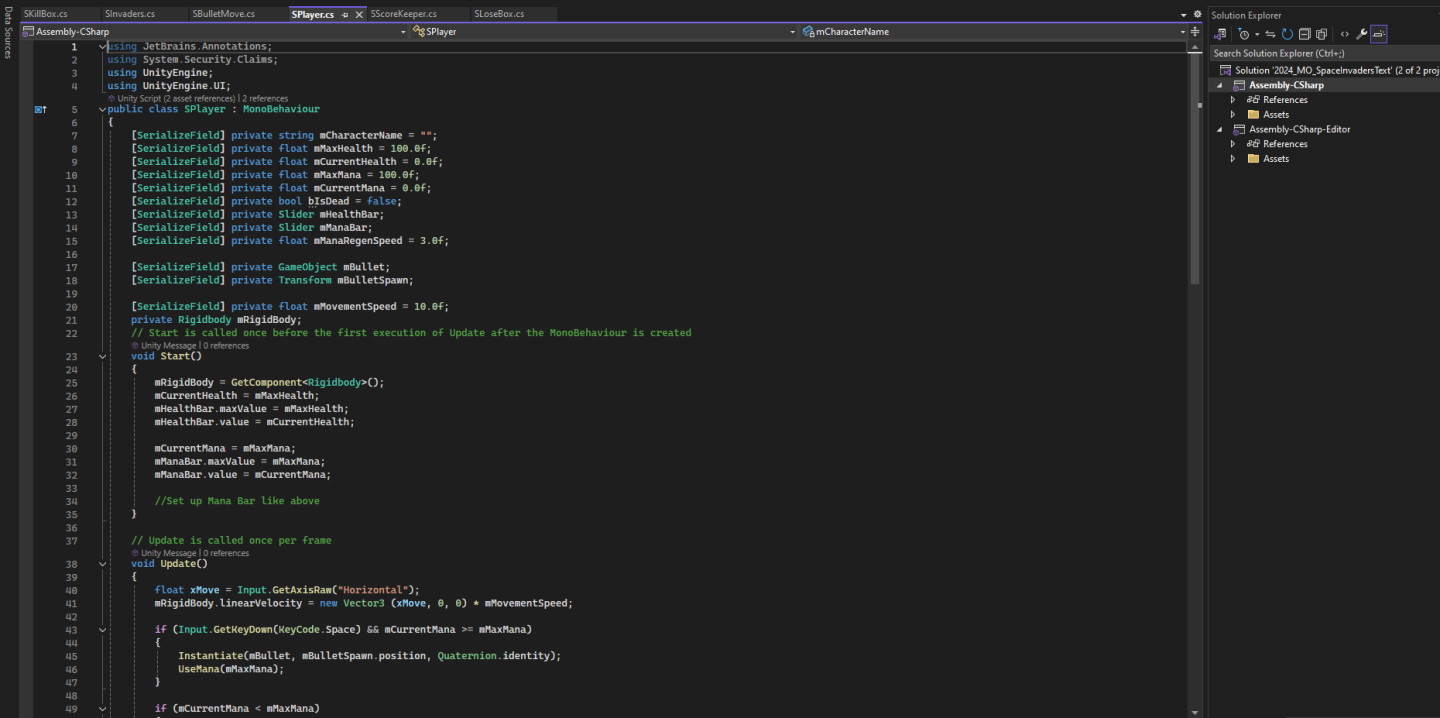Click '0 references' CodeLens above Start method
This screenshot has height=718, width=1440.
pyautogui.click(x=226, y=346)
